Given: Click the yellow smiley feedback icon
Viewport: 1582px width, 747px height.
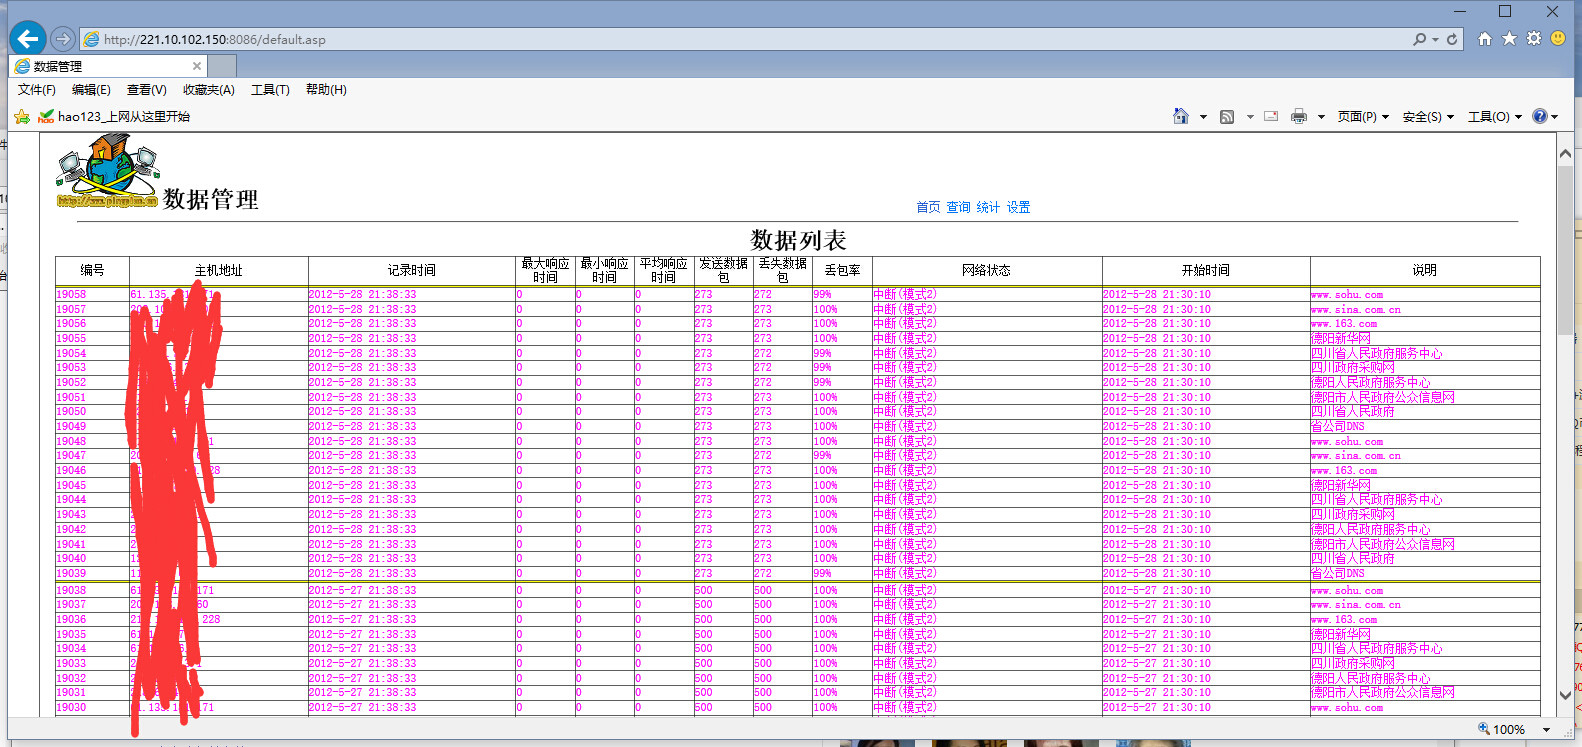Looking at the screenshot, I should click(x=1558, y=38).
